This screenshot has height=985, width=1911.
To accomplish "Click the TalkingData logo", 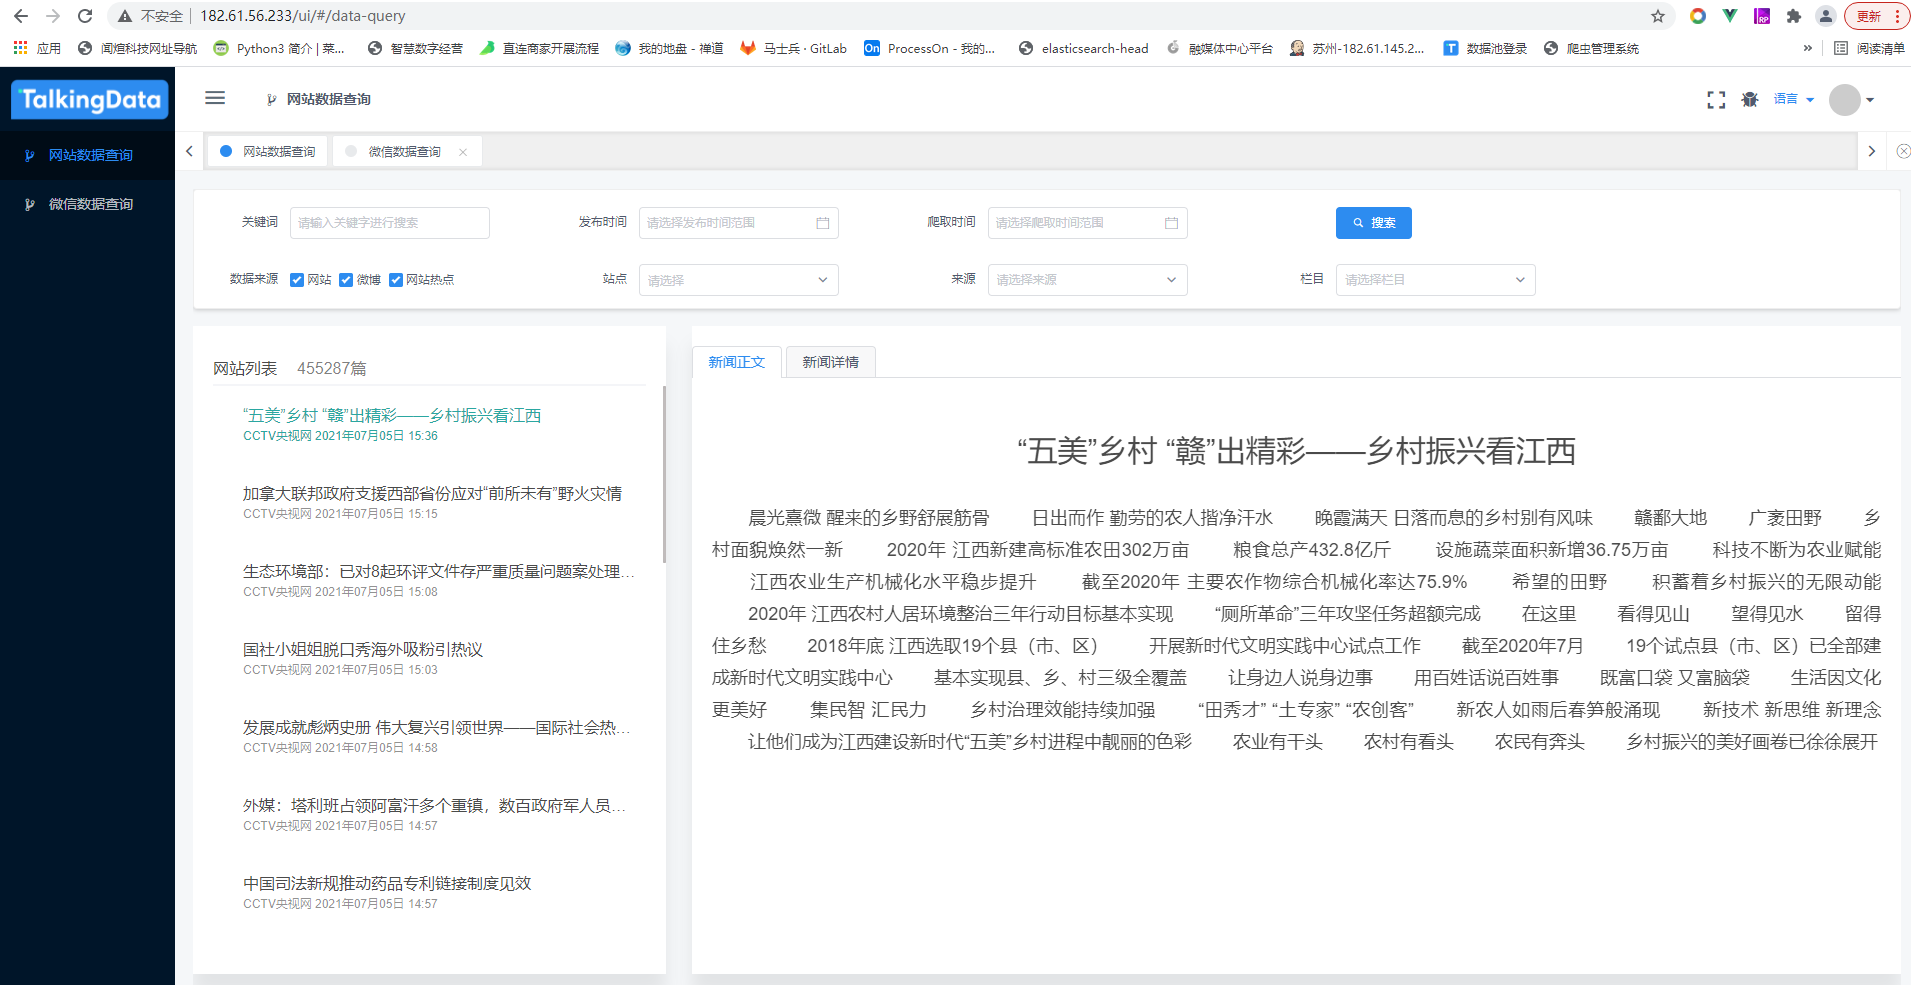I will [89, 99].
